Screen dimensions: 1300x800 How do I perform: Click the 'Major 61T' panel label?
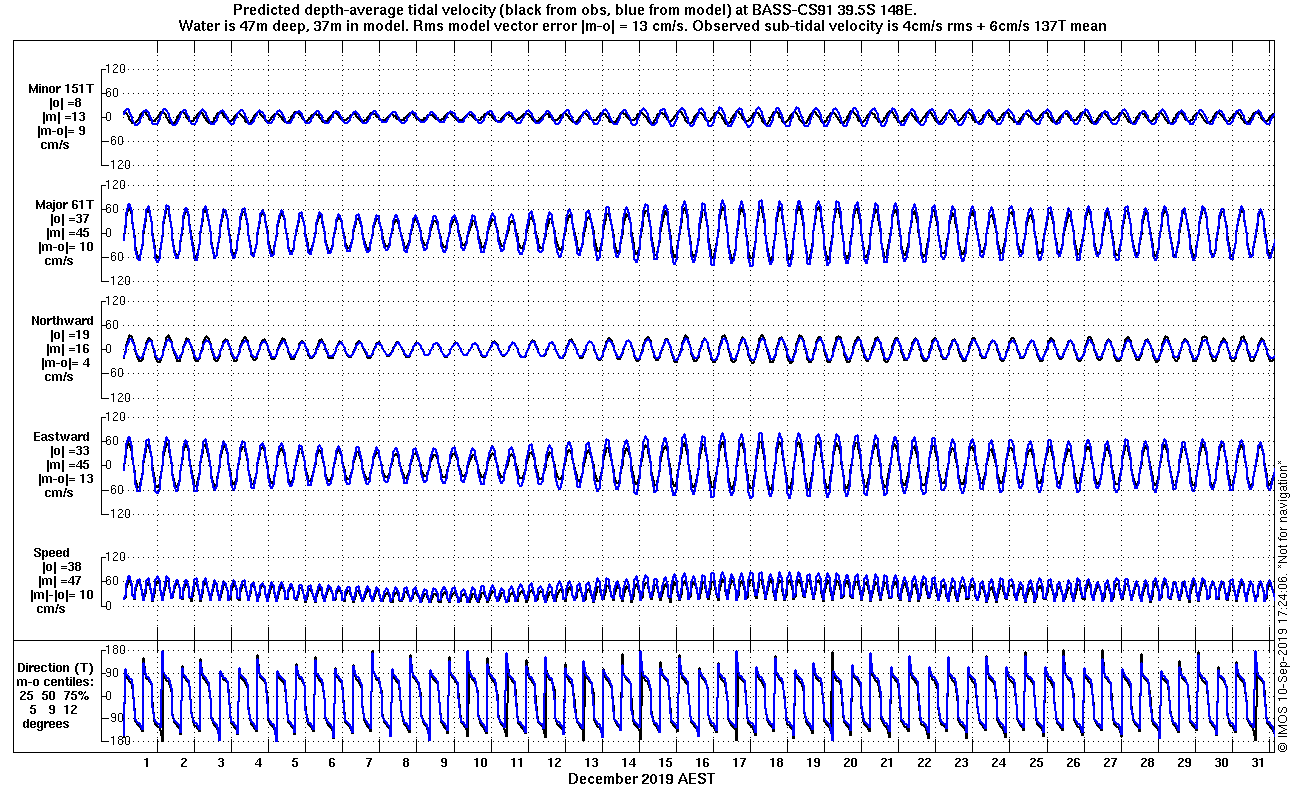(64, 205)
